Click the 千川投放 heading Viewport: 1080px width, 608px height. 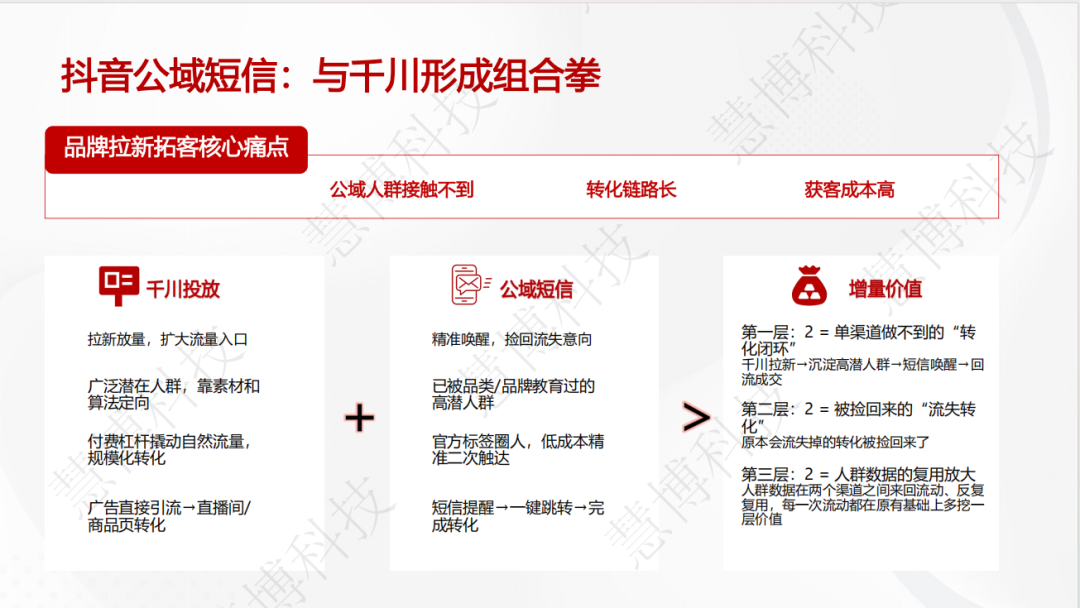click(x=183, y=289)
